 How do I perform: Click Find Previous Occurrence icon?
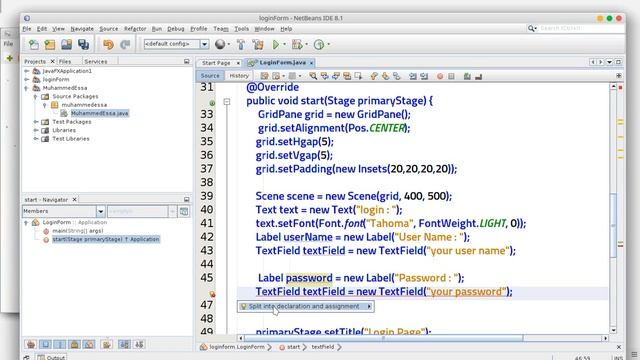click(x=324, y=76)
